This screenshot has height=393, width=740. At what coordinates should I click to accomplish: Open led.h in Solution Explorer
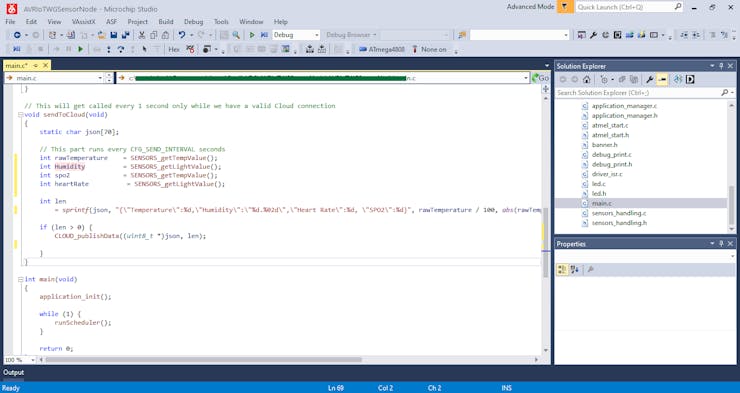pos(599,193)
